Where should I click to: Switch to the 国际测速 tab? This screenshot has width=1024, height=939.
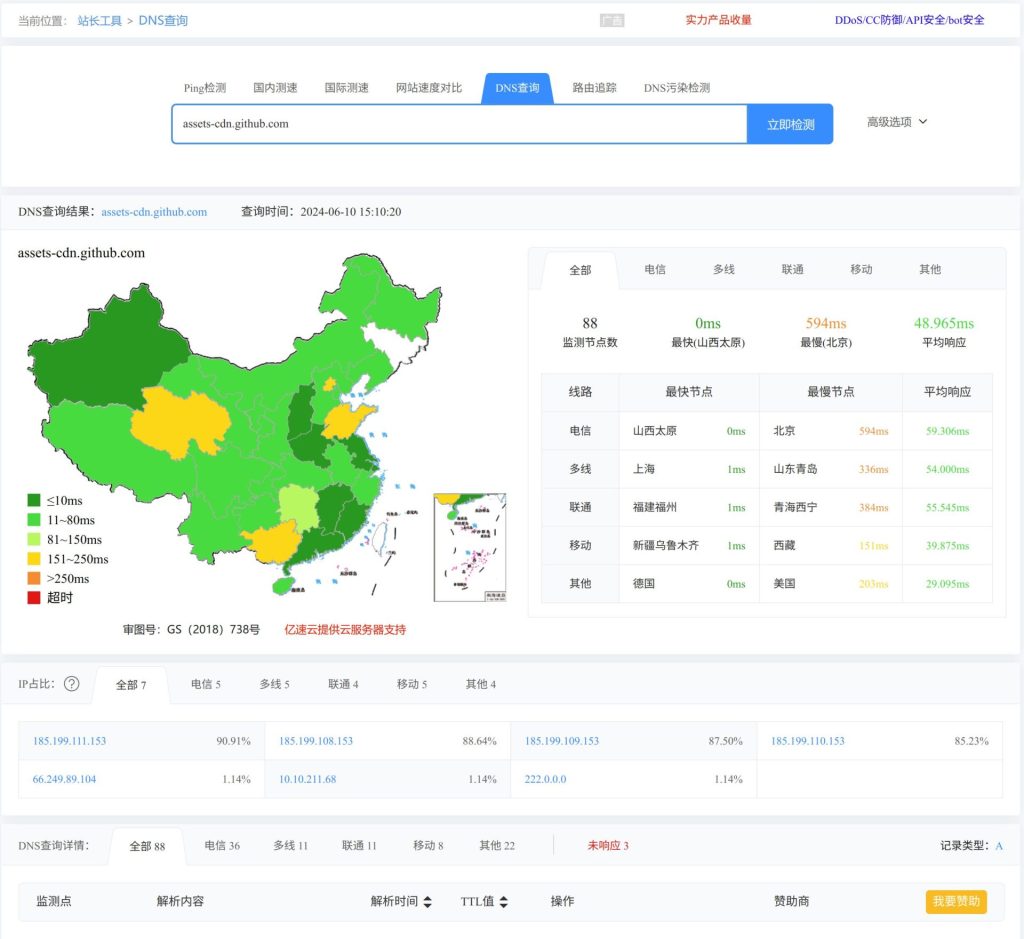[x=346, y=88]
